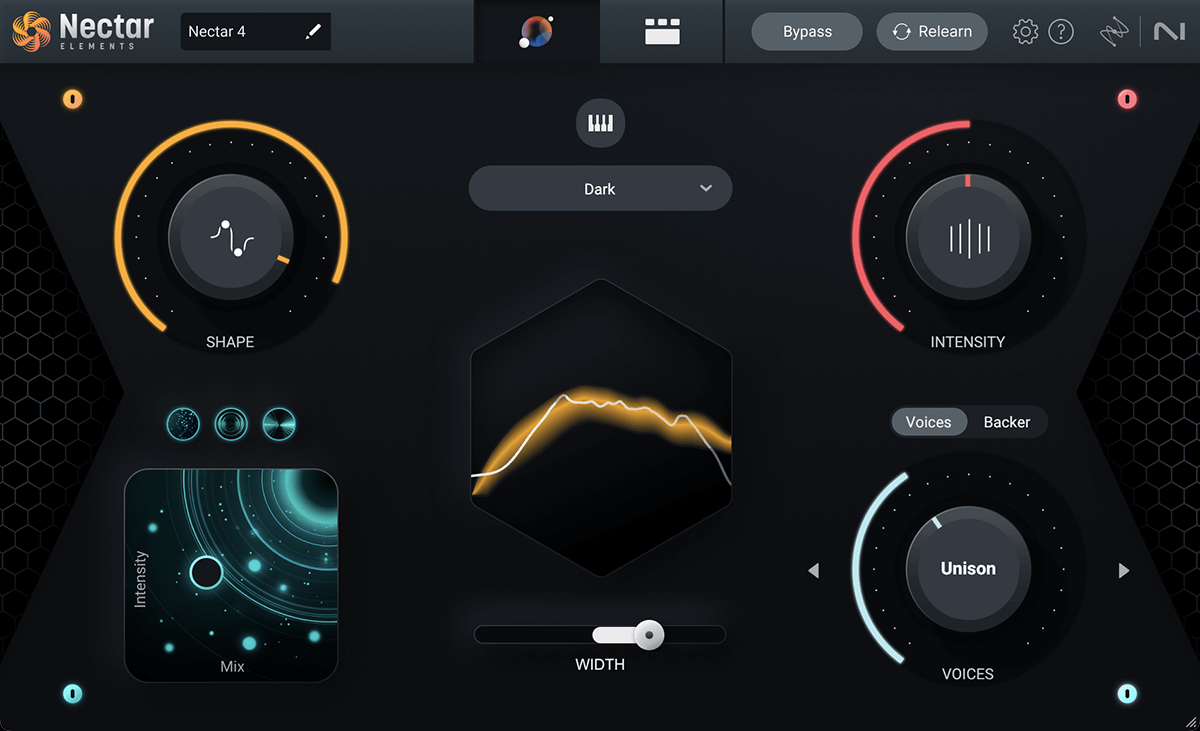The height and width of the screenshot is (731, 1200).
Task: Switch to the Assistant view tab
Action: 537,31
